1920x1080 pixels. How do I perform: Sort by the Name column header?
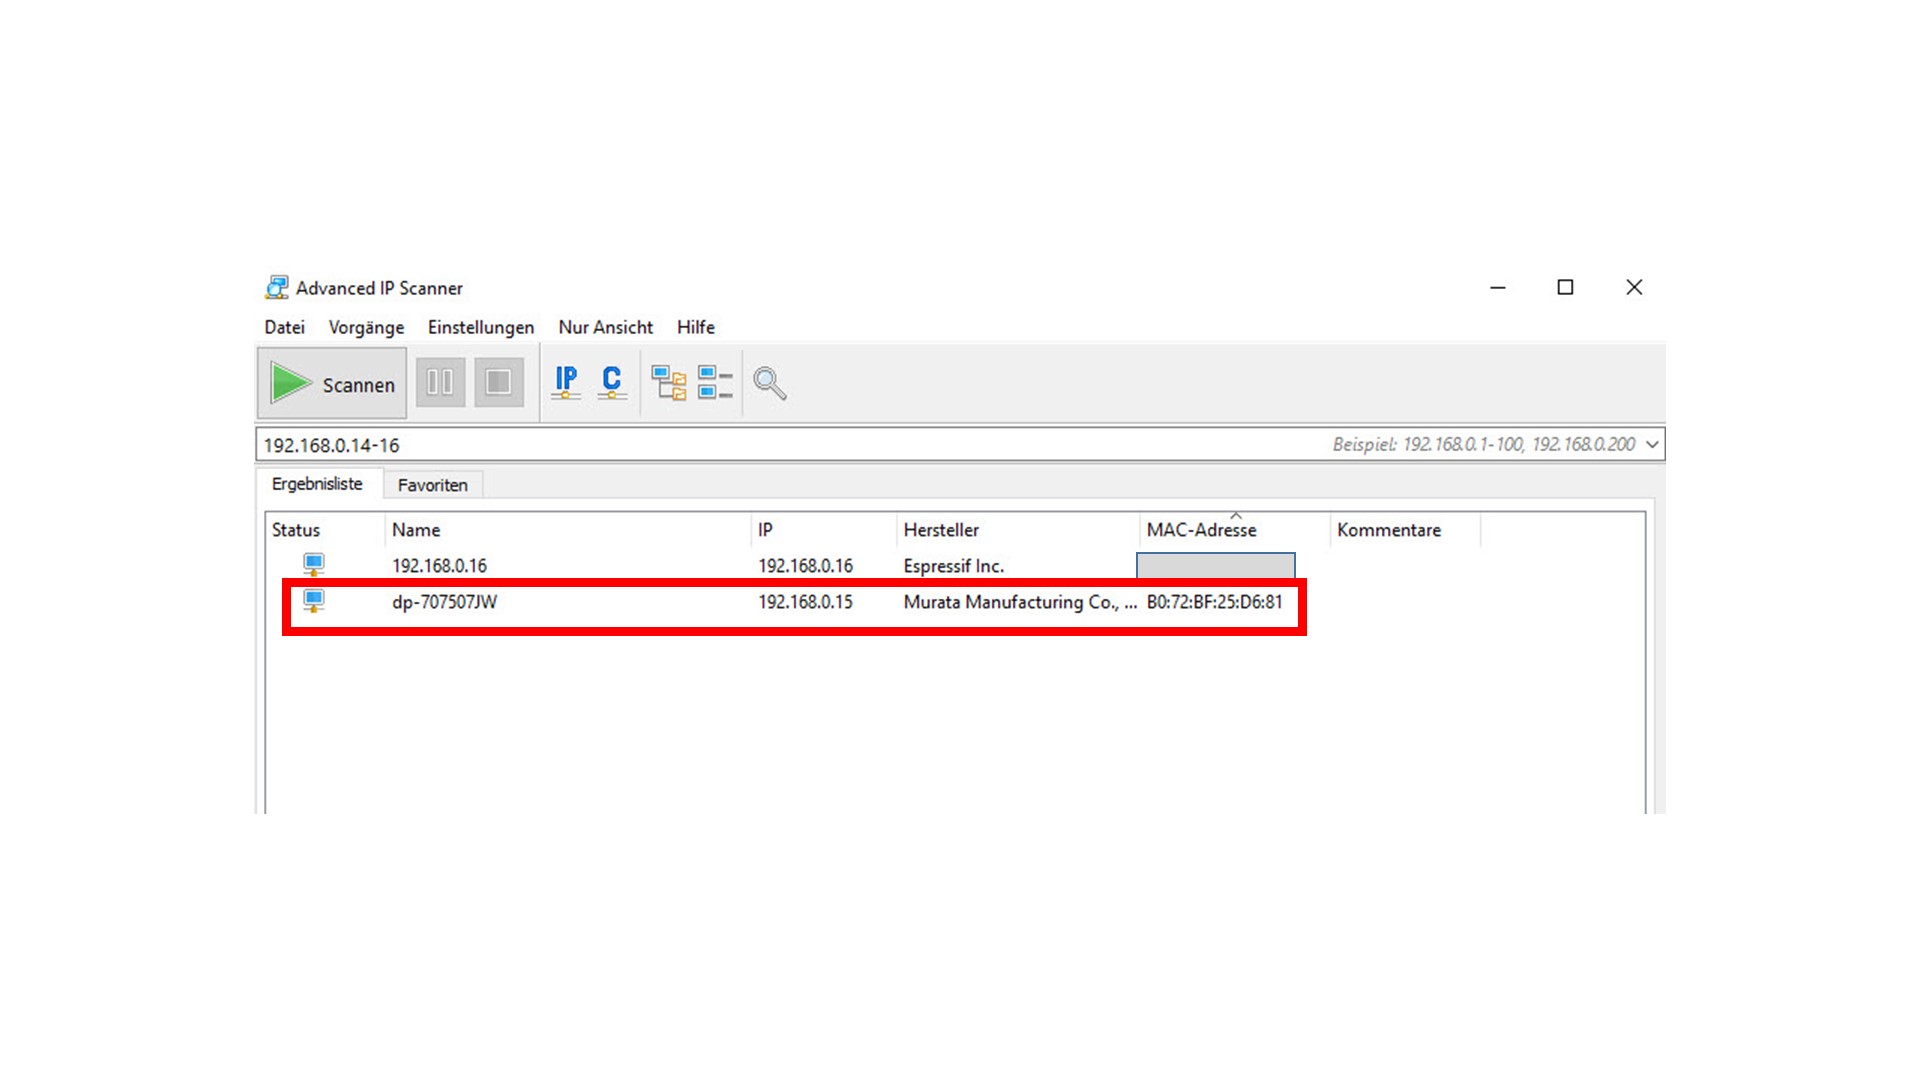click(568, 530)
